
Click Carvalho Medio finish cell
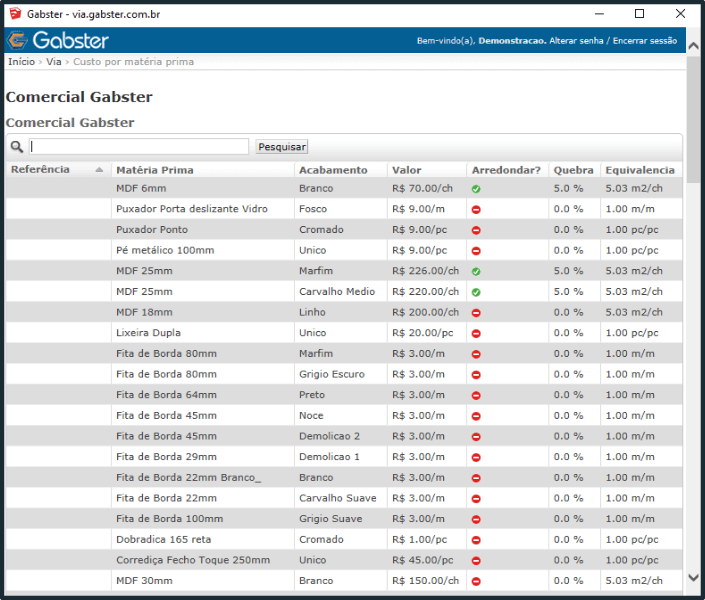coord(337,291)
